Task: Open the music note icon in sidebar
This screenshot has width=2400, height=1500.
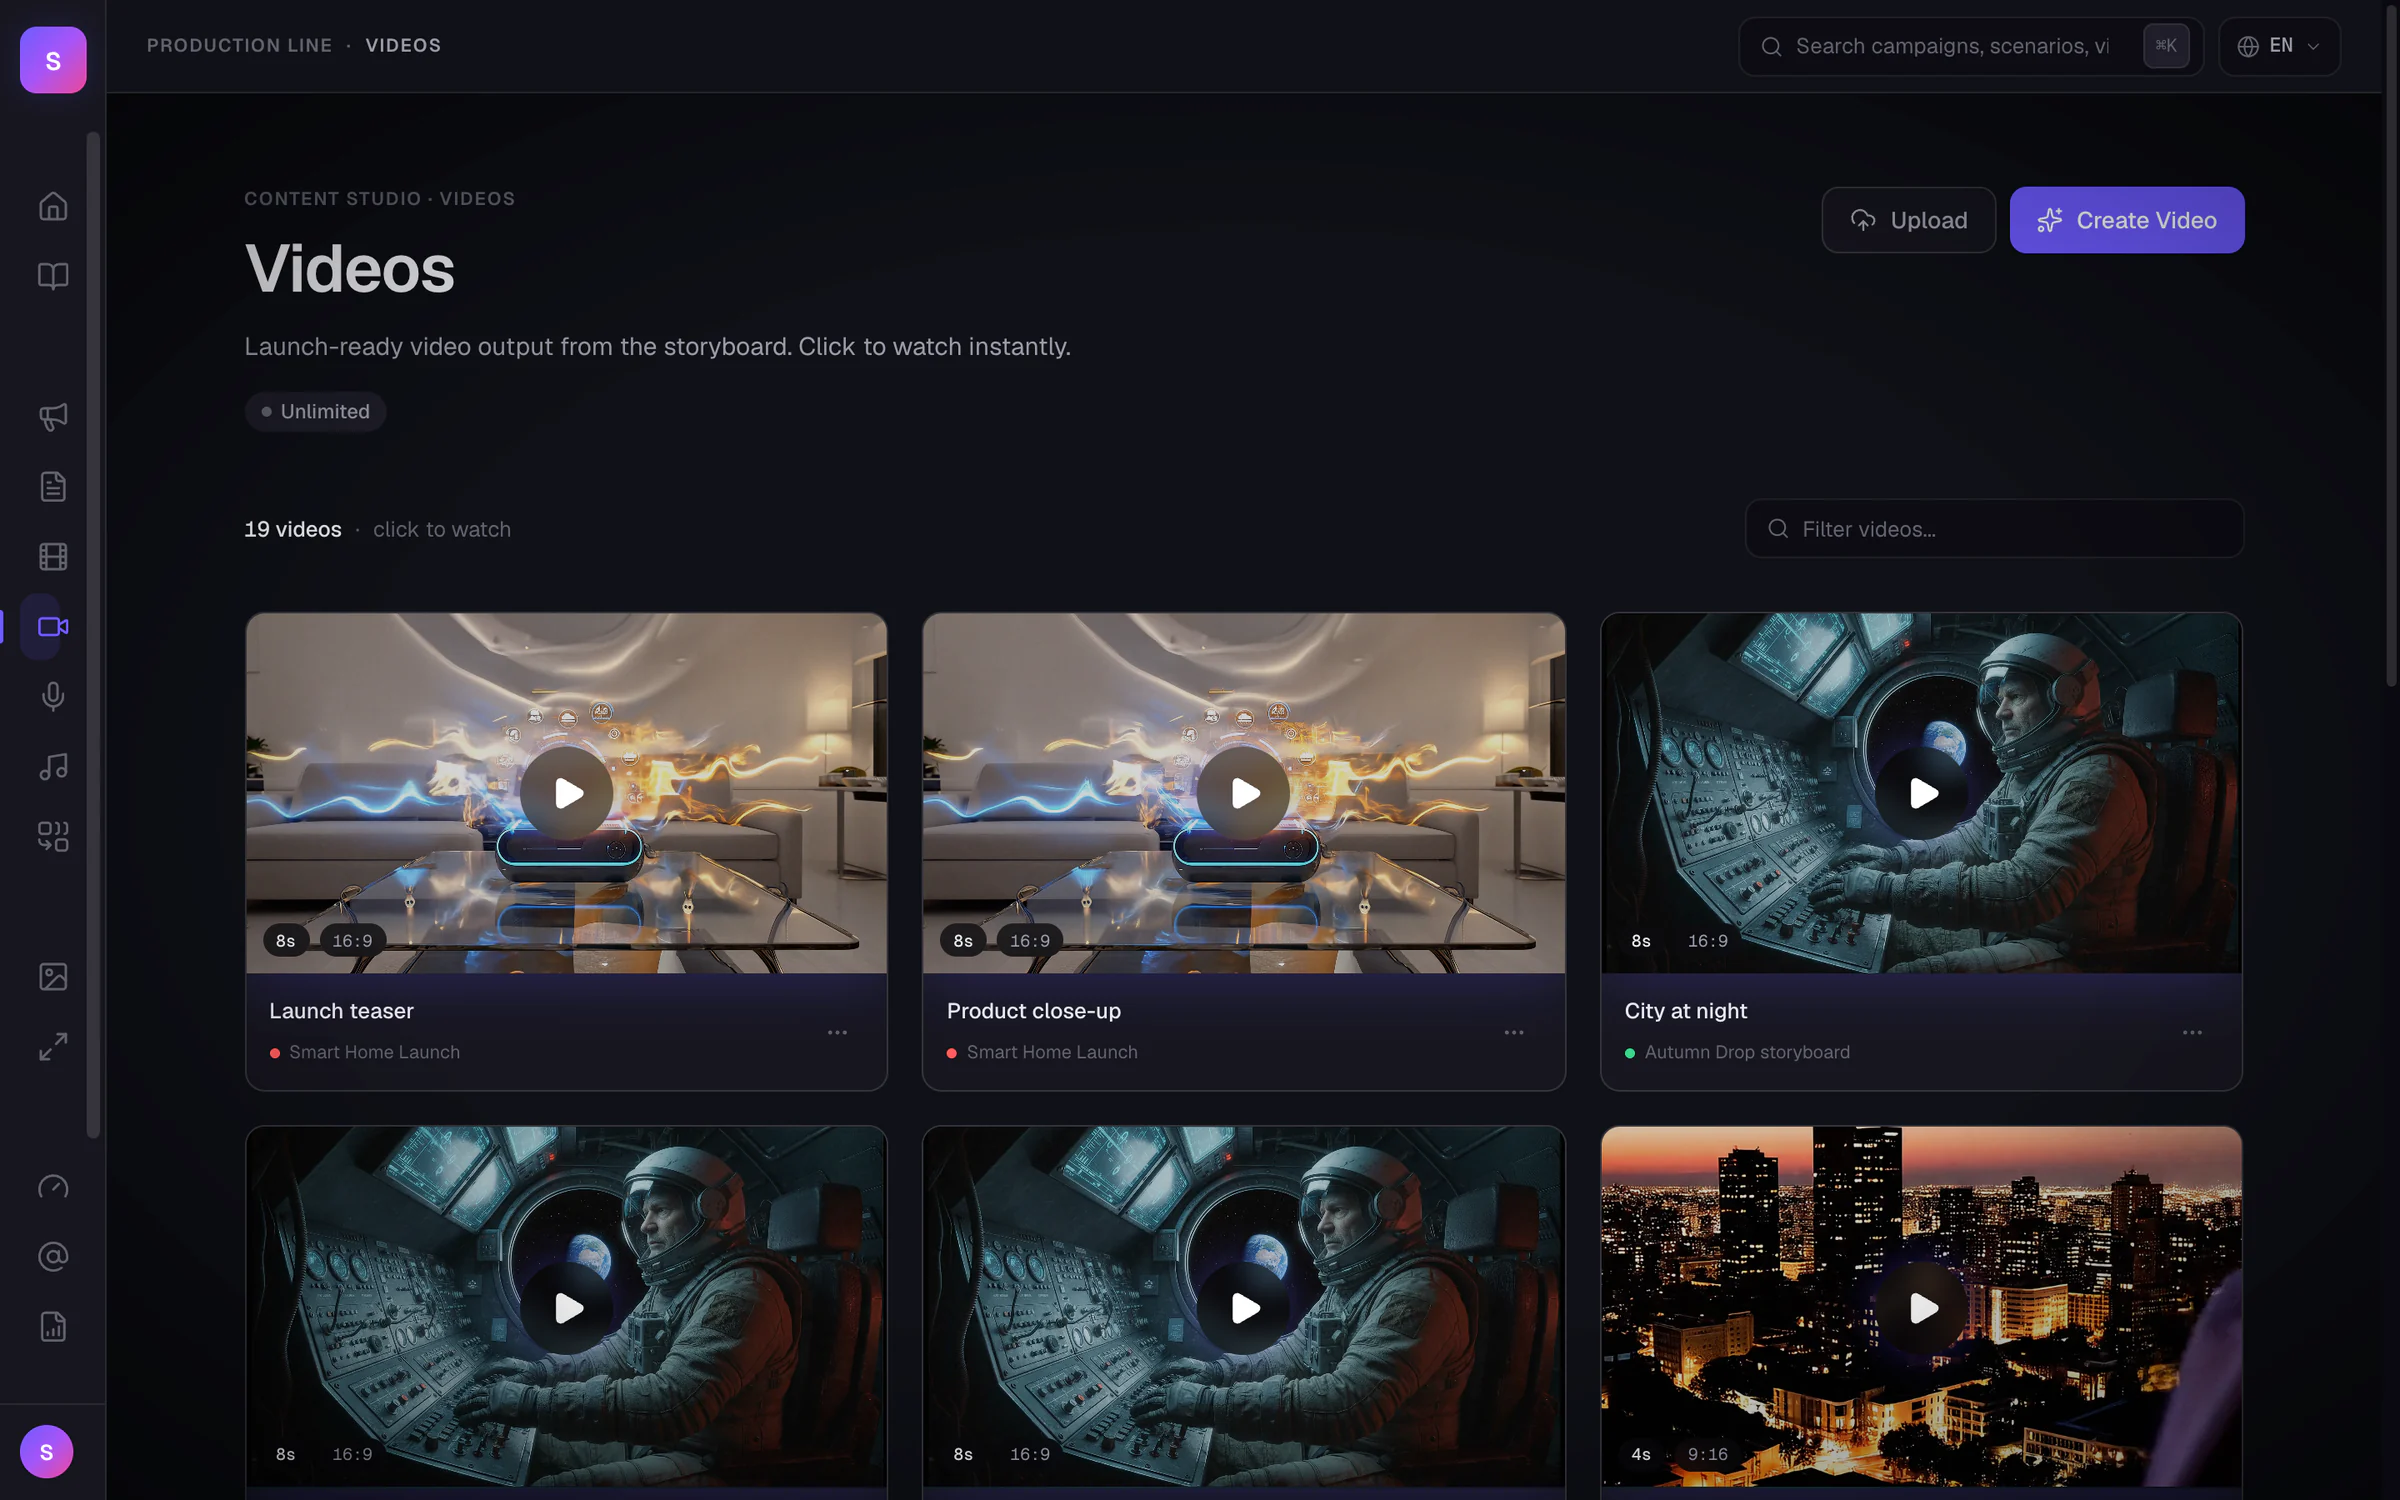Action: 53,766
